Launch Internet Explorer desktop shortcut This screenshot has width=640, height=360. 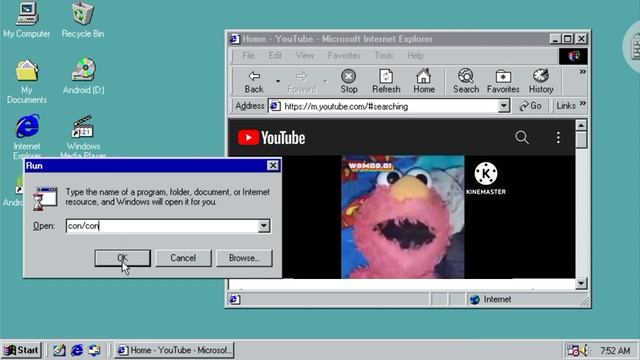[27, 136]
